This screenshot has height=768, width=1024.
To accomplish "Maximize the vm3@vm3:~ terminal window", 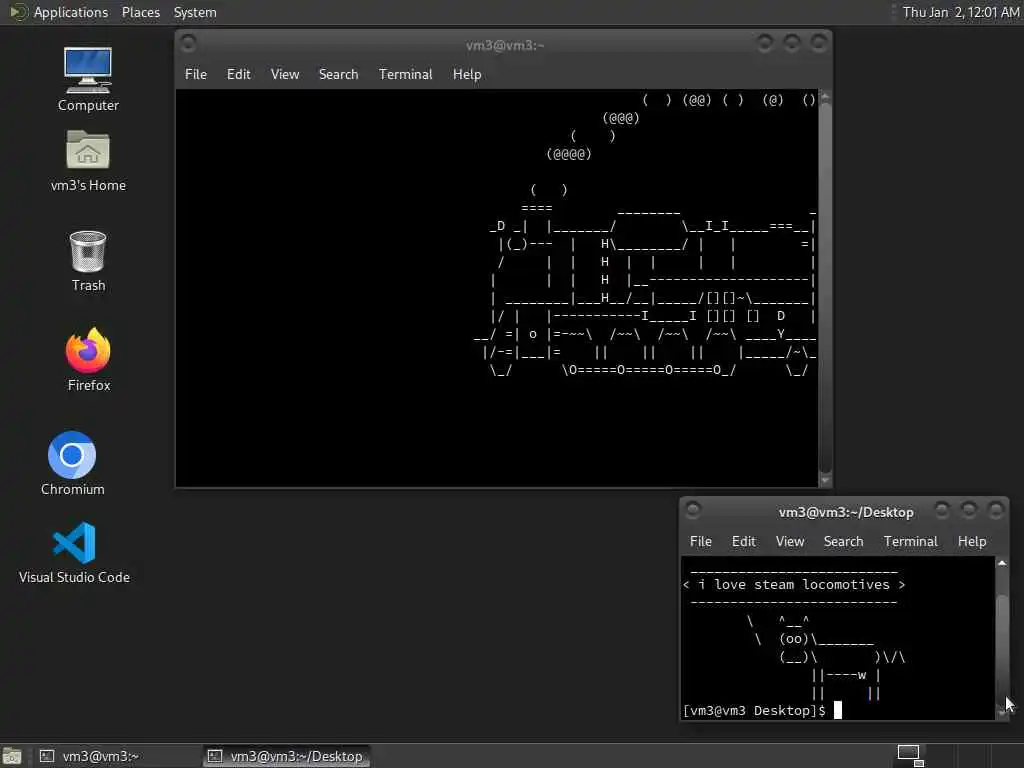I will click(x=792, y=44).
